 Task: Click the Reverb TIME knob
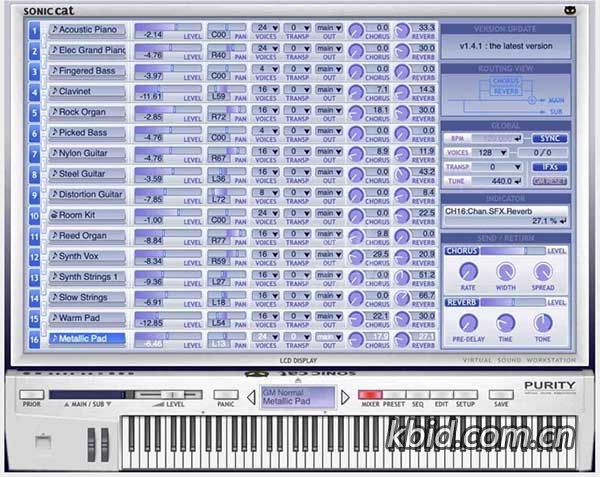coord(505,323)
